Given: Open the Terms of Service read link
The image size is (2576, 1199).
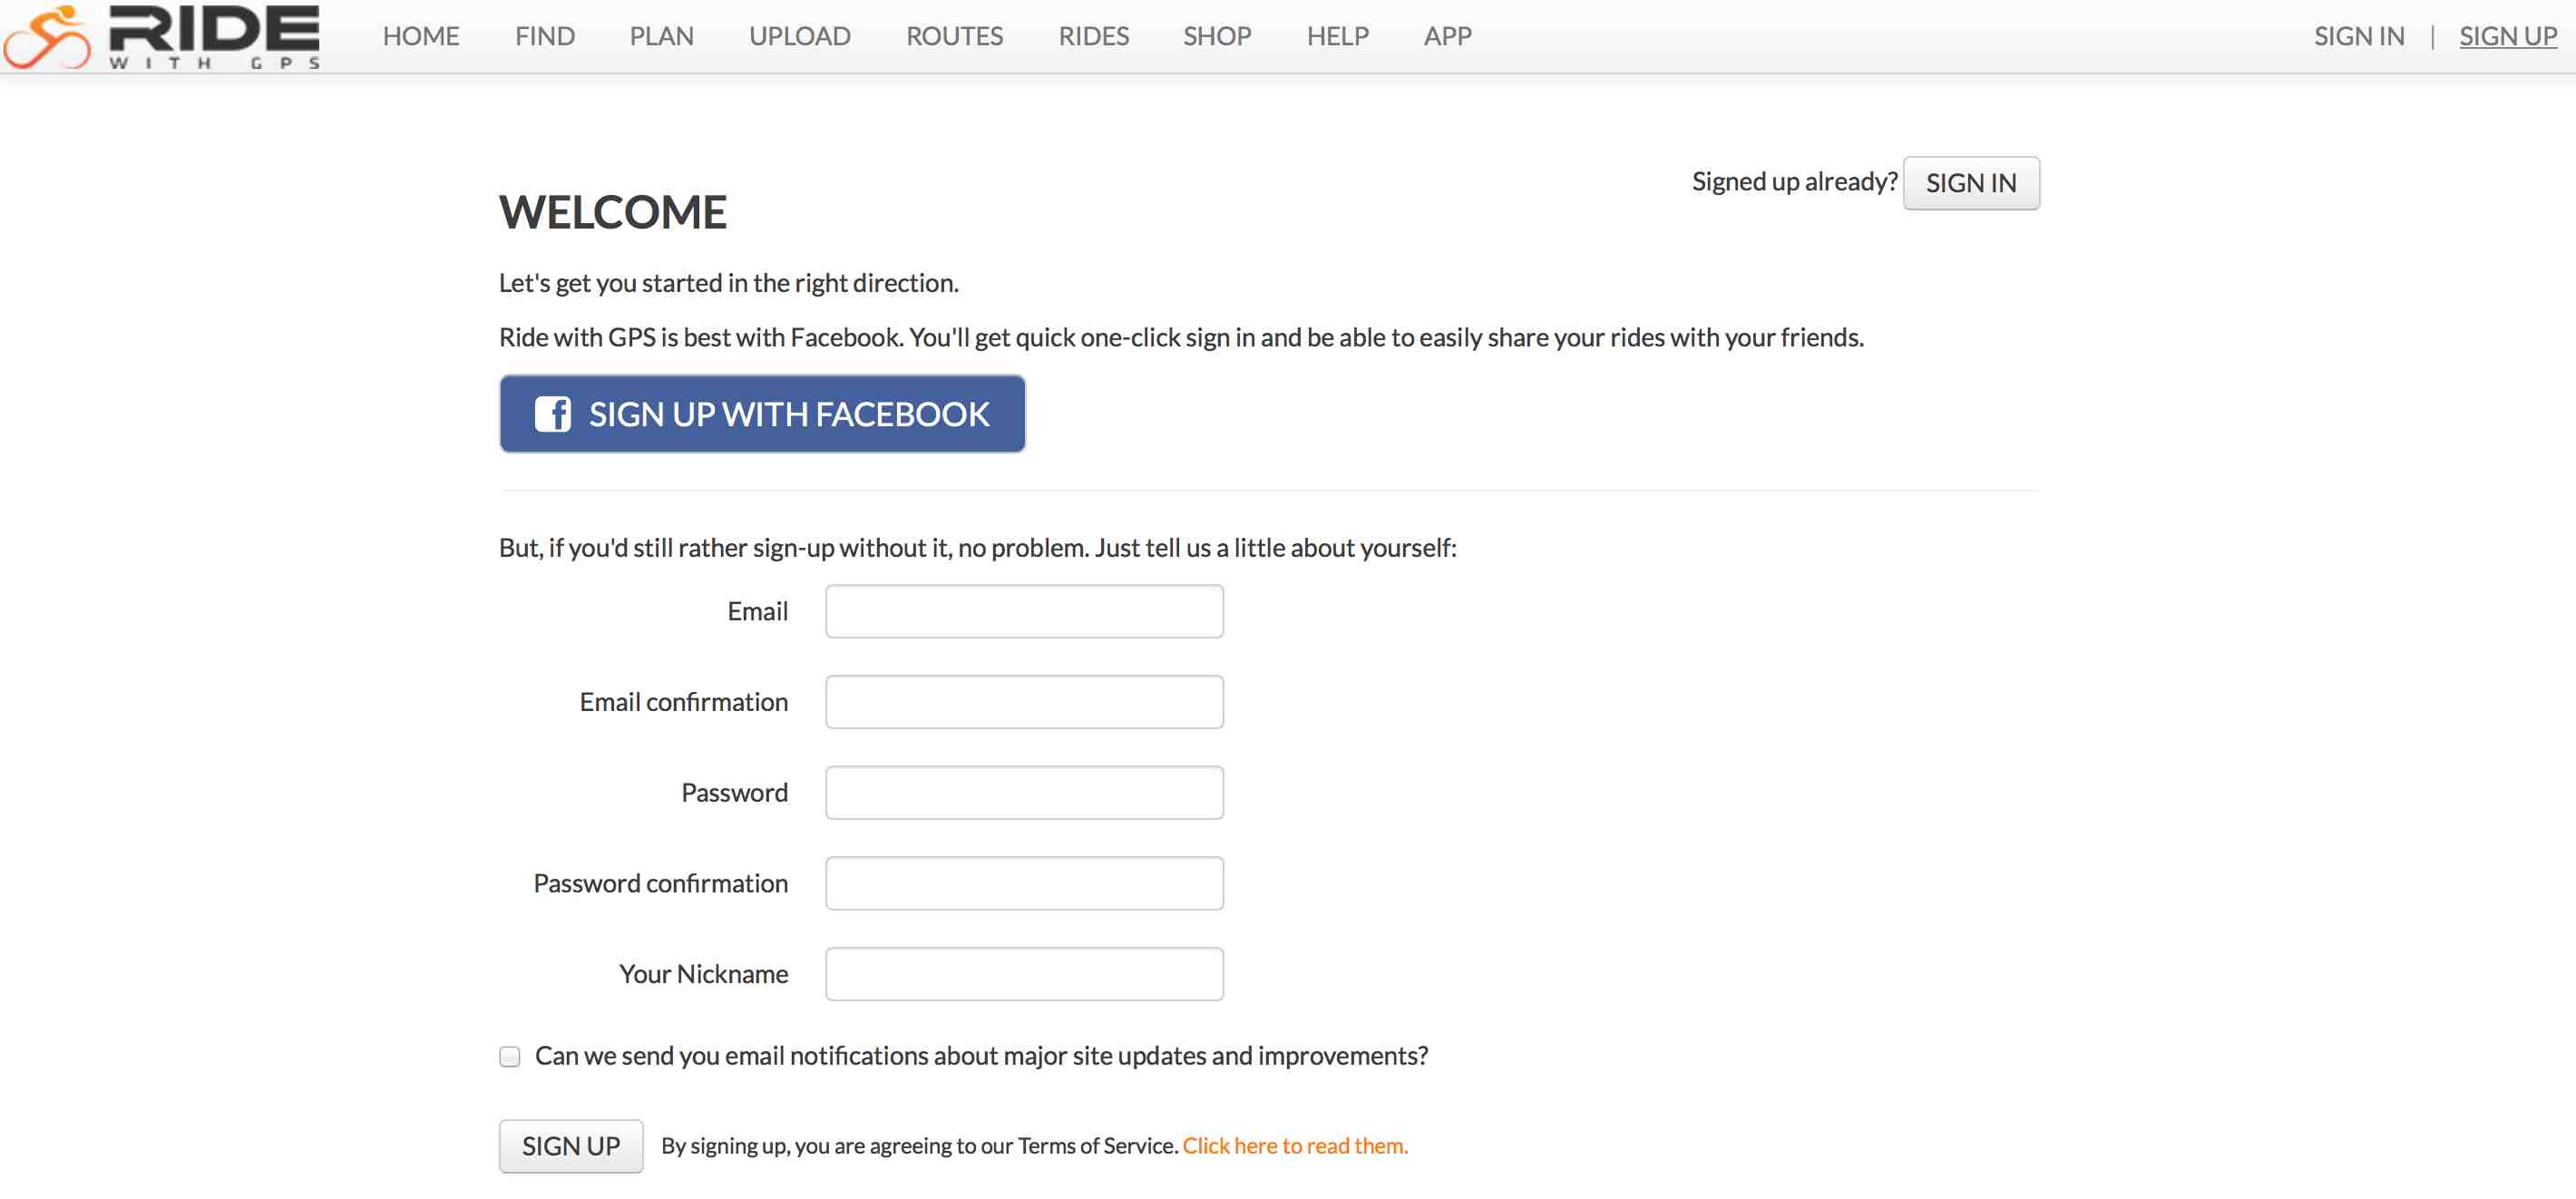Looking at the screenshot, I should point(1295,1146).
